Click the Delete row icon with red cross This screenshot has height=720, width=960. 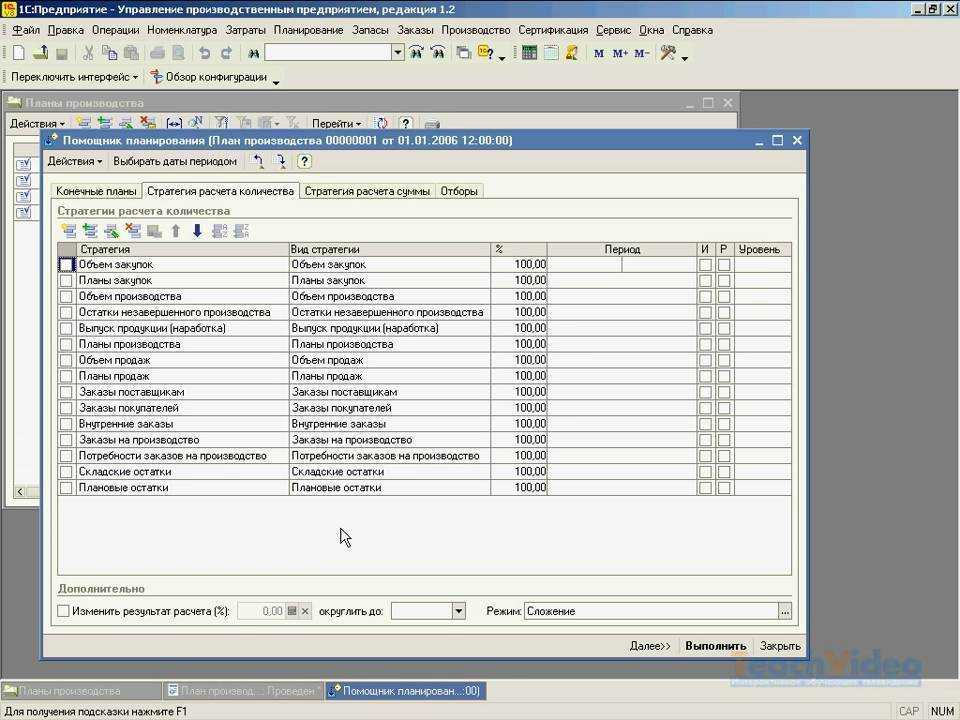(x=133, y=231)
